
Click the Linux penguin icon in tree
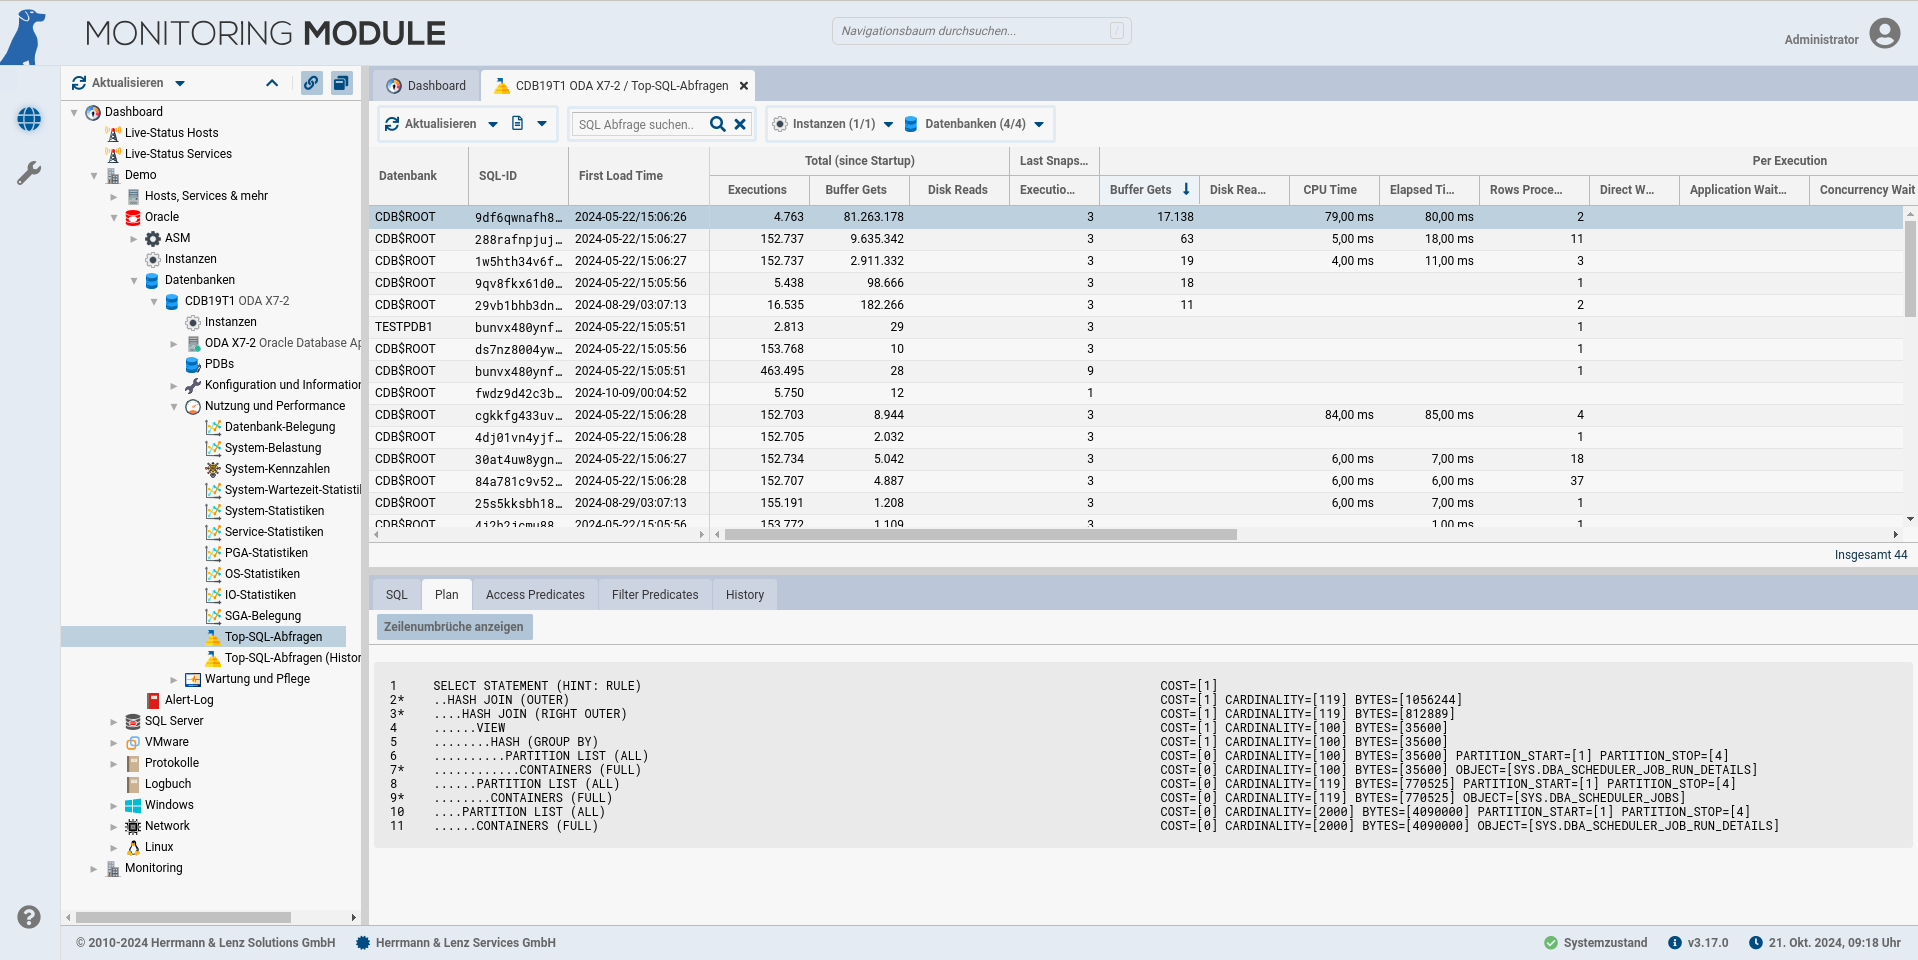(x=133, y=847)
